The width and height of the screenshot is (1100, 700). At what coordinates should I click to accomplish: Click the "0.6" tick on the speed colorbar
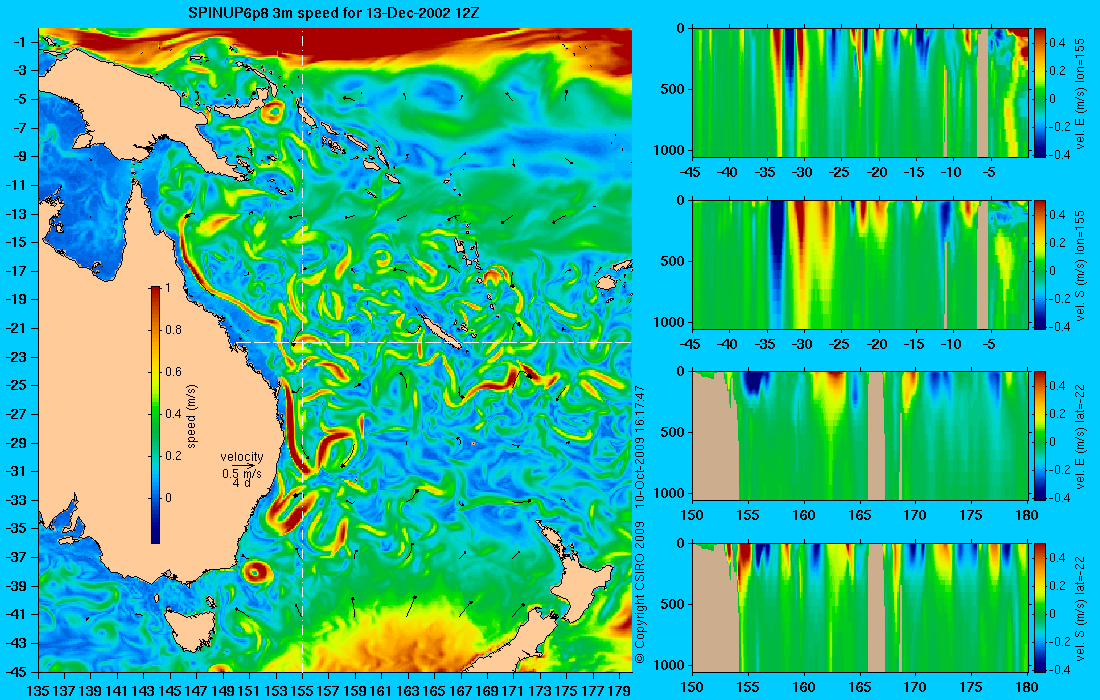click(173, 372)
